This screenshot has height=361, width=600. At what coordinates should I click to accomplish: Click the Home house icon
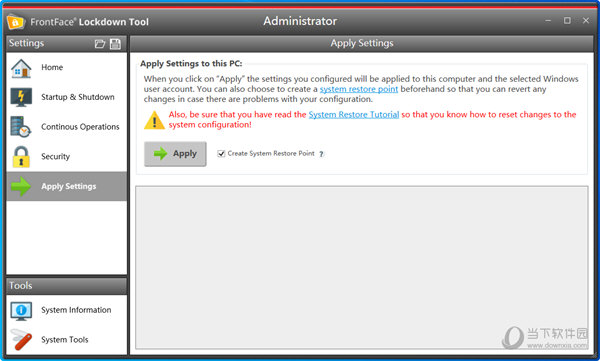(21, 68)
